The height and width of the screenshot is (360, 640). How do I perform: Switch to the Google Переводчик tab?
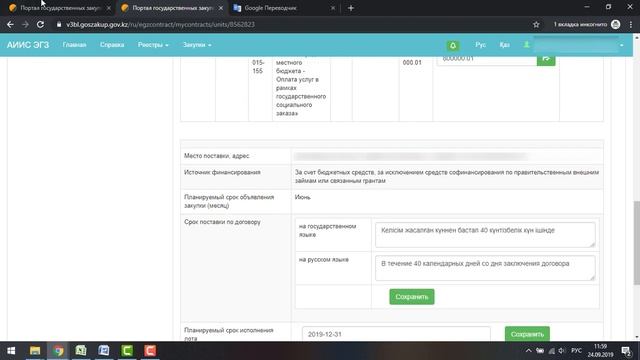[x=284, y=8]
